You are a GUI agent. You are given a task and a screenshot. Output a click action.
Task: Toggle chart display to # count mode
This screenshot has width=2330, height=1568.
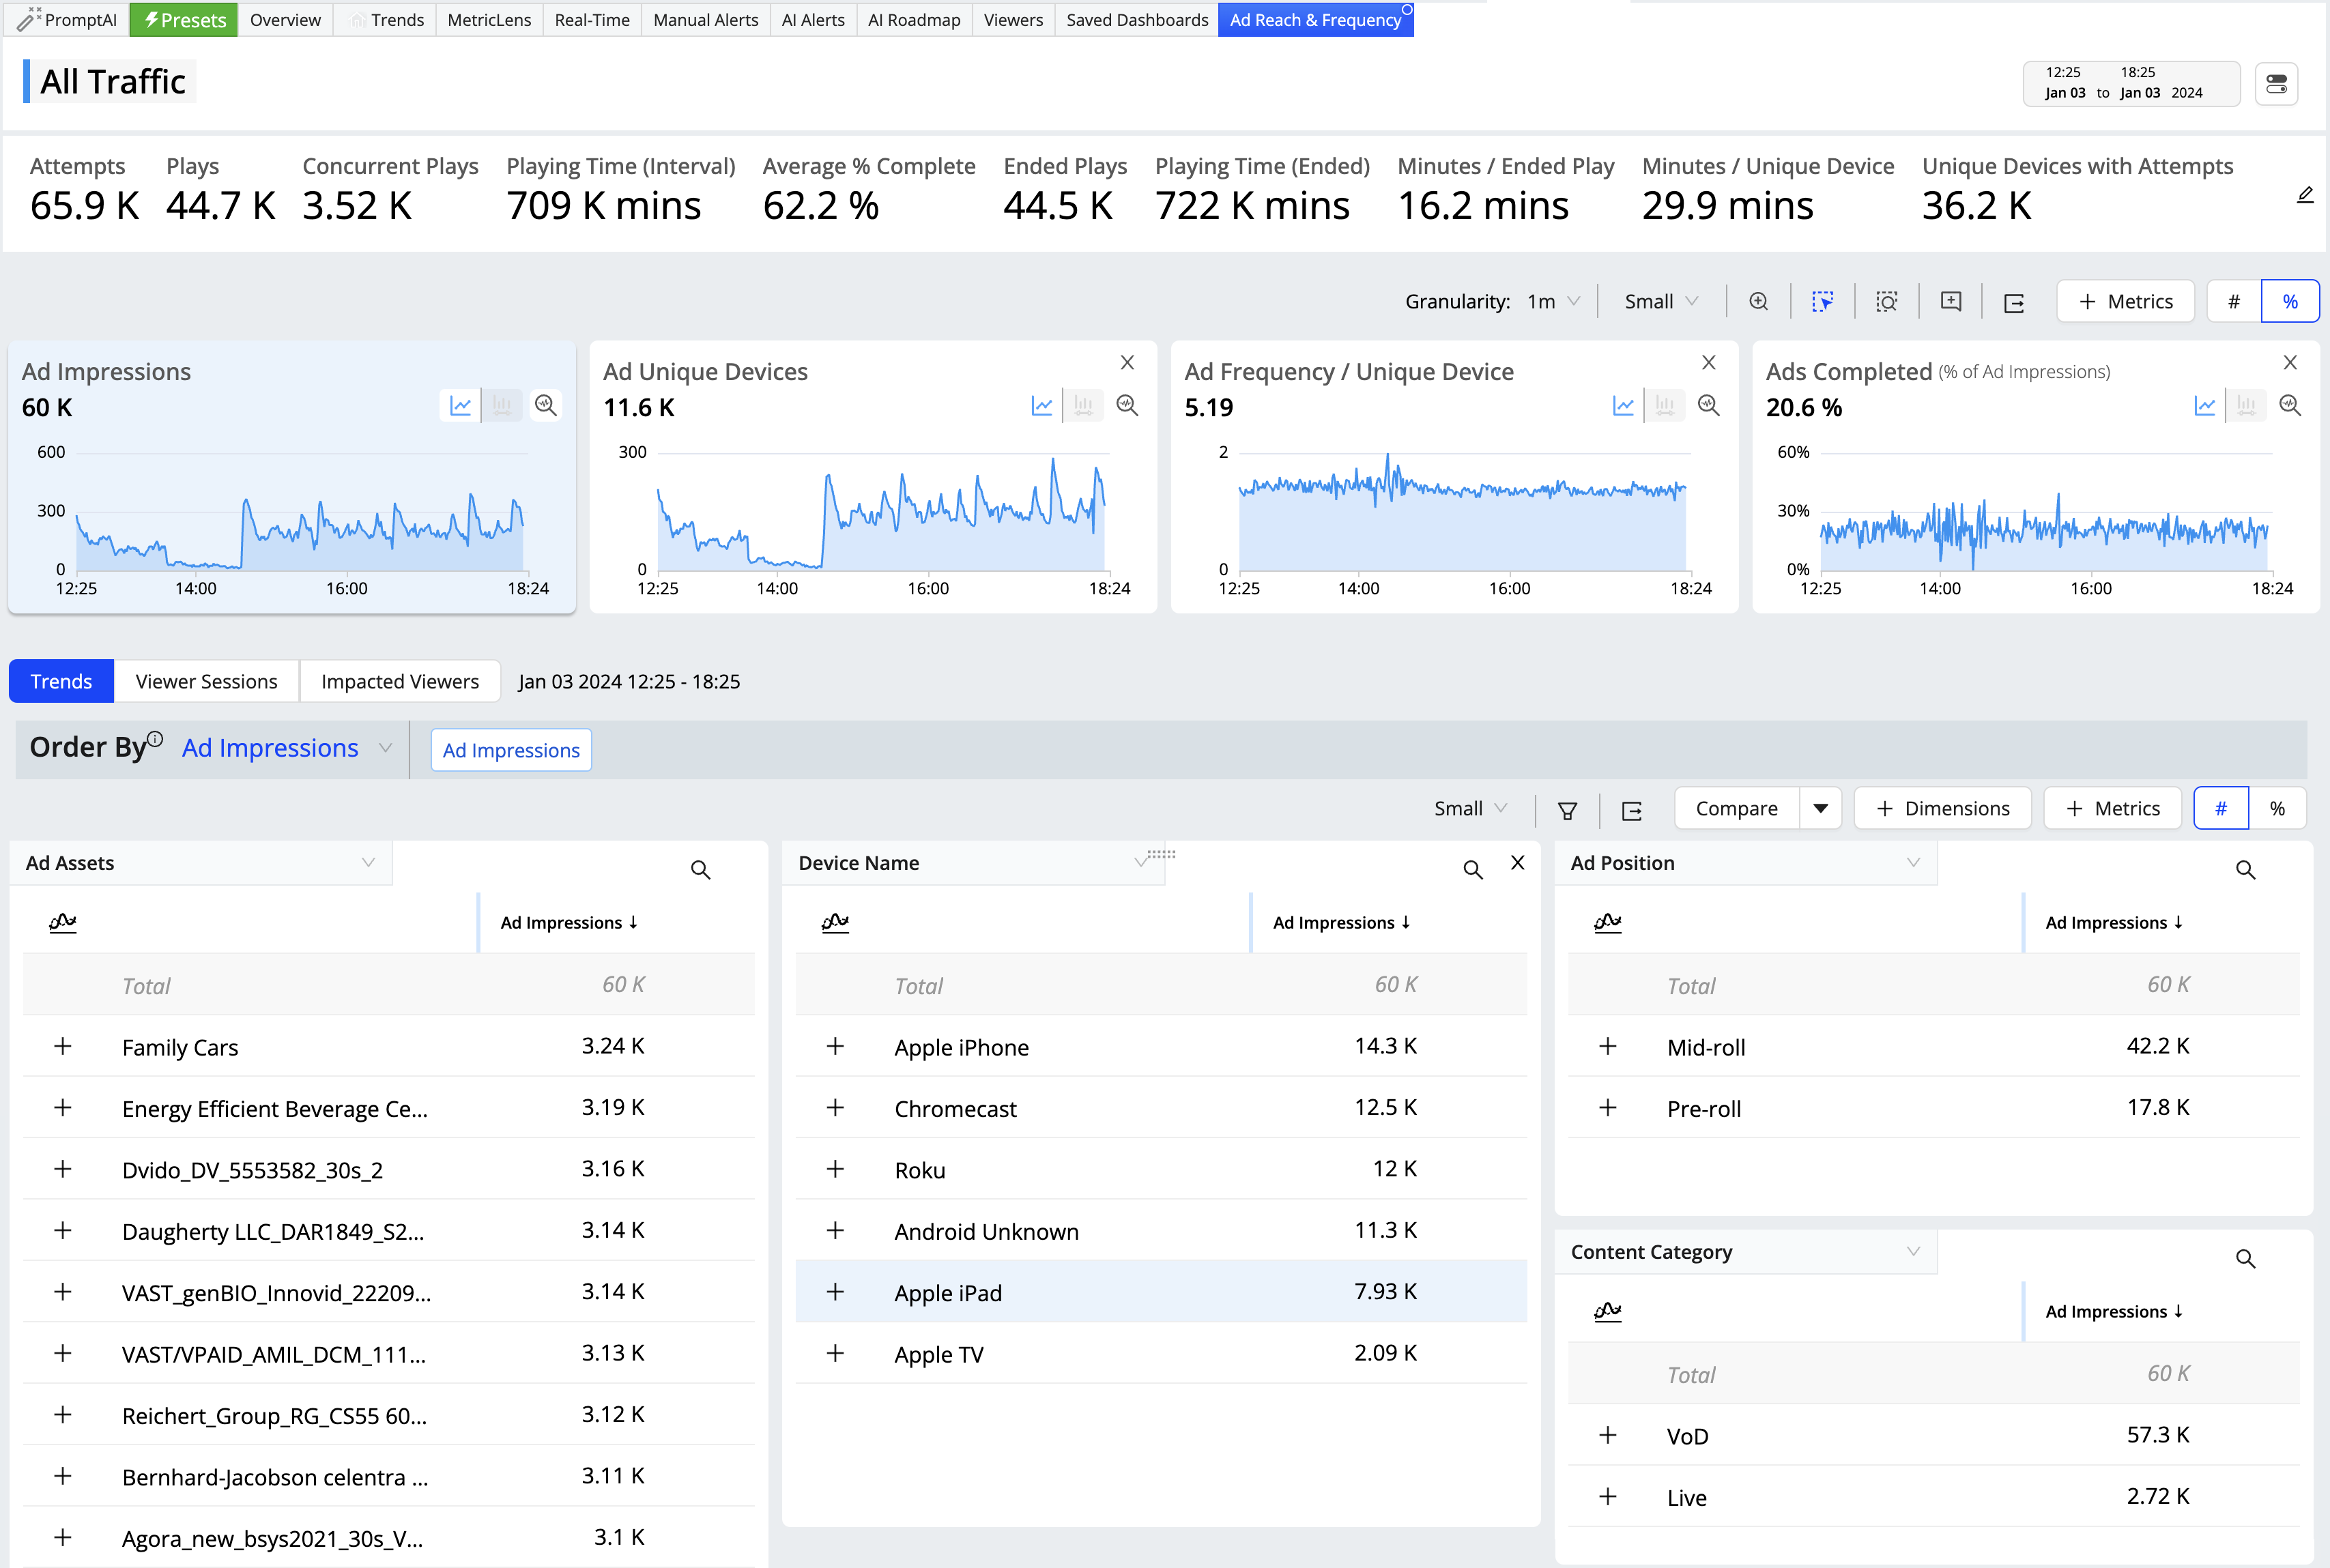pos(2233,301)
